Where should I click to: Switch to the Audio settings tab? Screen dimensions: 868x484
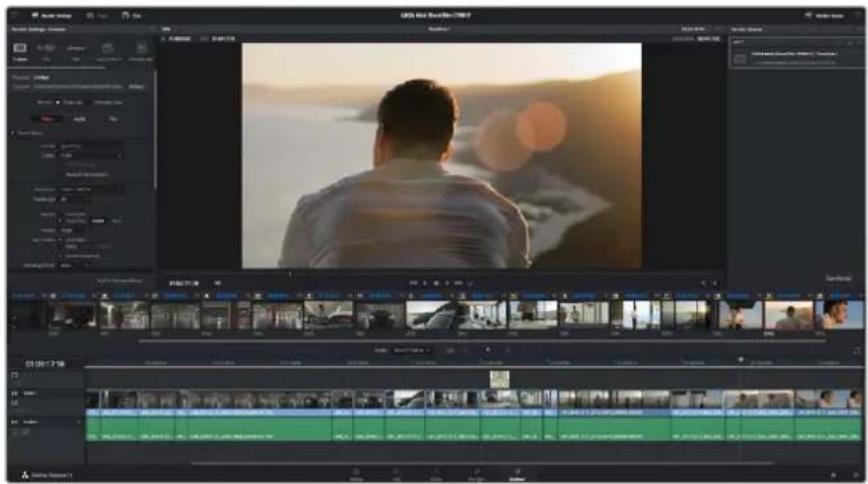point(80,119)
